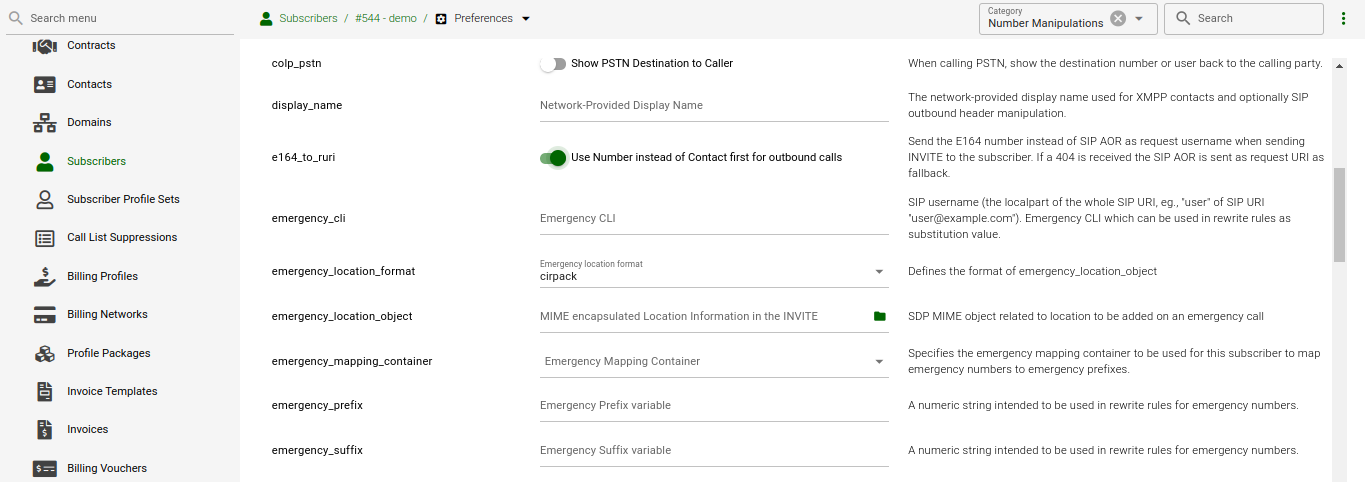Click the Profile Packages boxes icon
Image resolution: width=1365 pixels, height=482 pixels.
pos(45,354)
